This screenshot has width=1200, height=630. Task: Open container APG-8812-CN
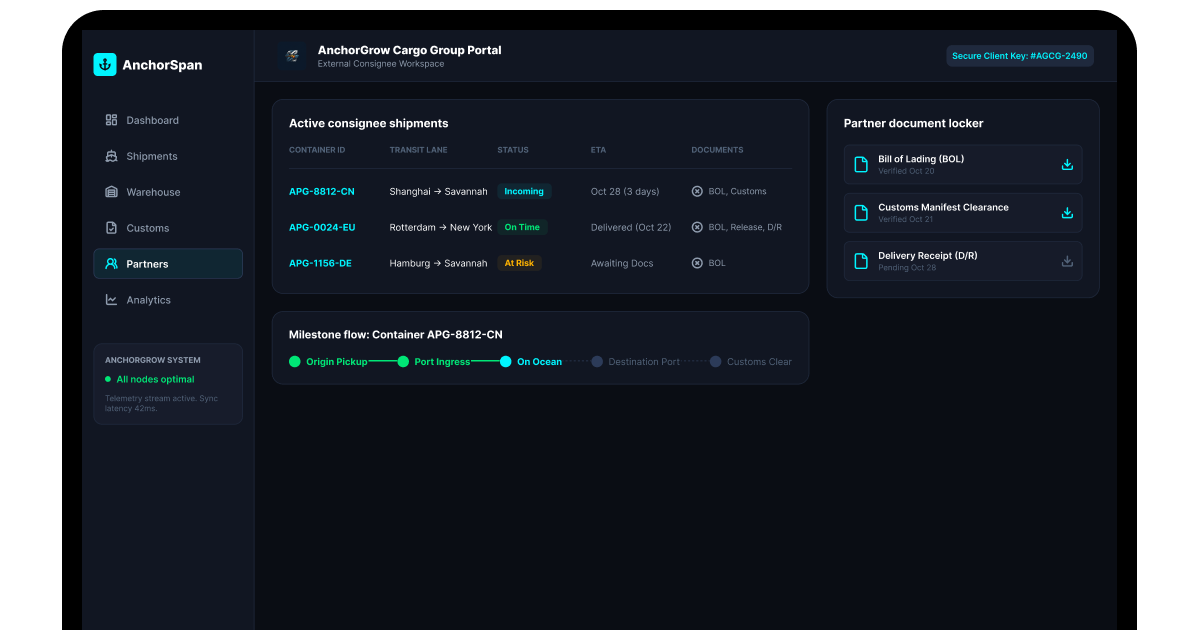pos(322,191)
